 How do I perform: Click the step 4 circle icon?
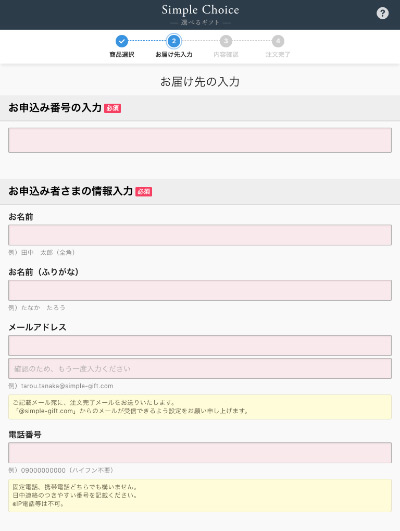tap(278, 41)
